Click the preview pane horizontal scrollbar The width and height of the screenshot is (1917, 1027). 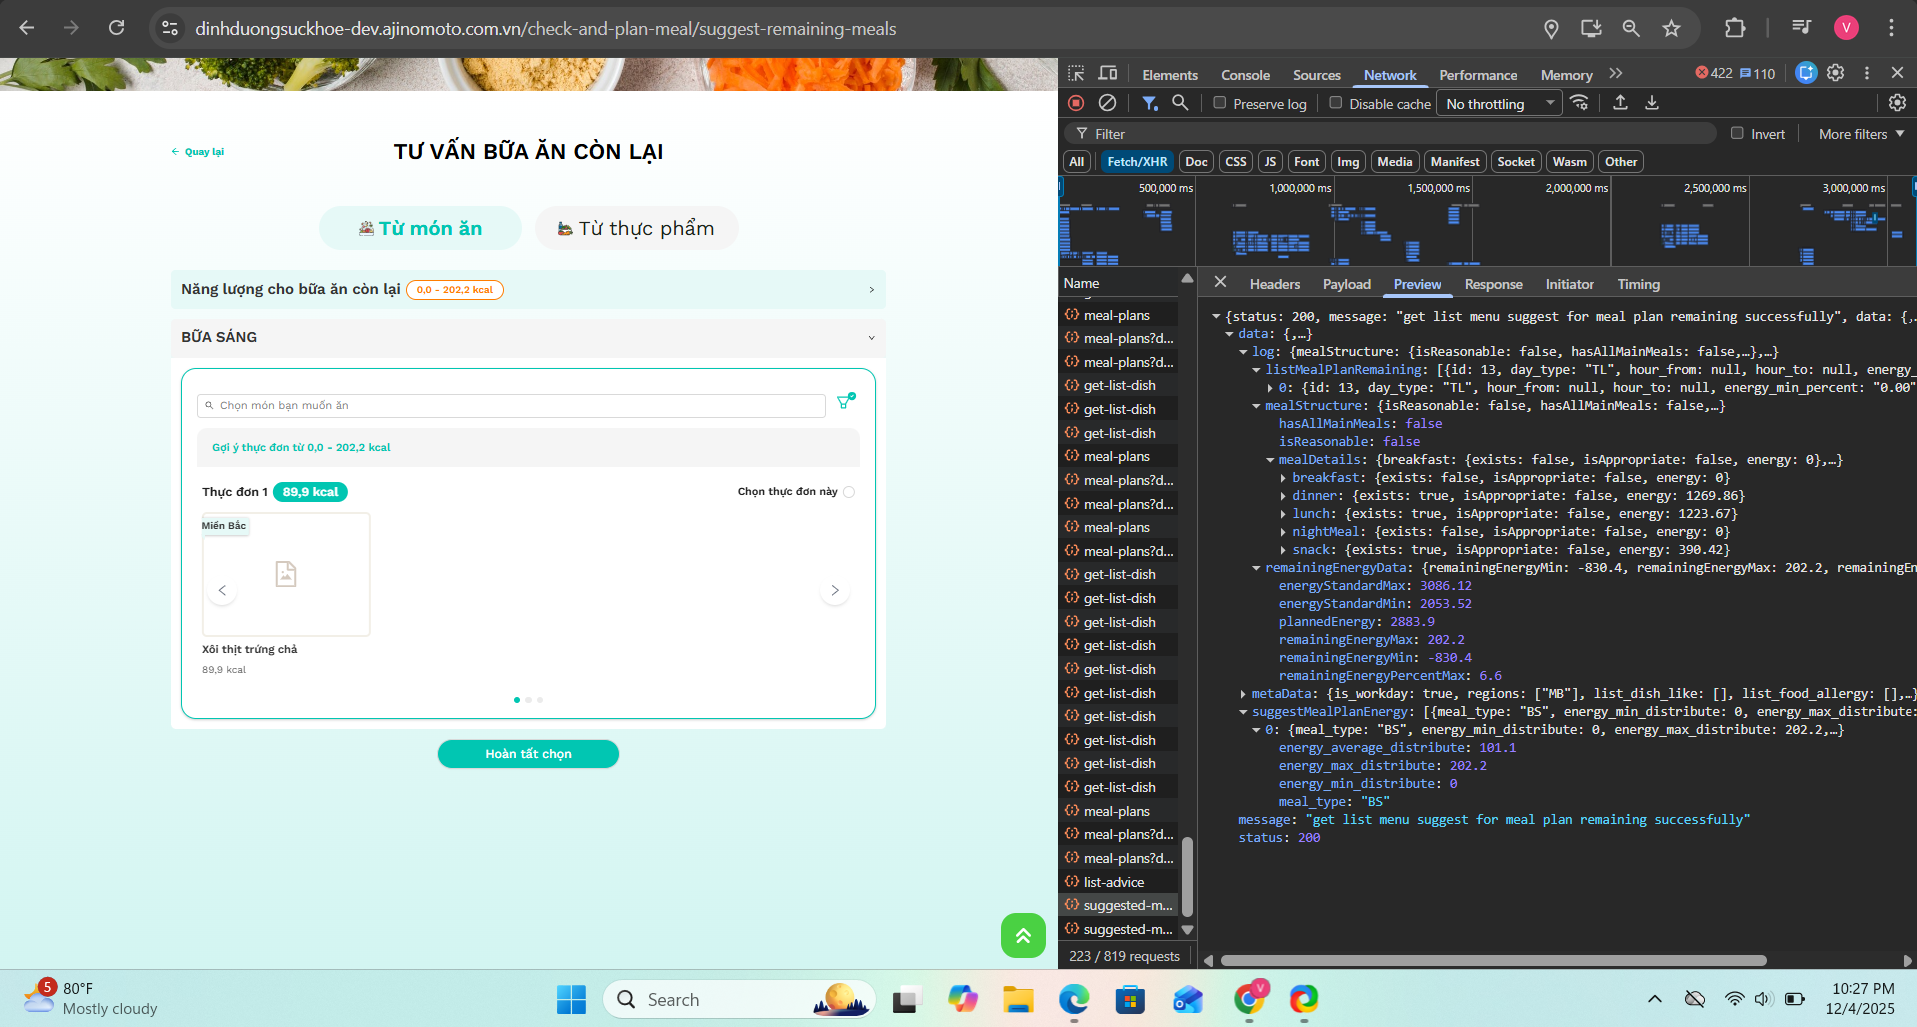(1493, 960)
